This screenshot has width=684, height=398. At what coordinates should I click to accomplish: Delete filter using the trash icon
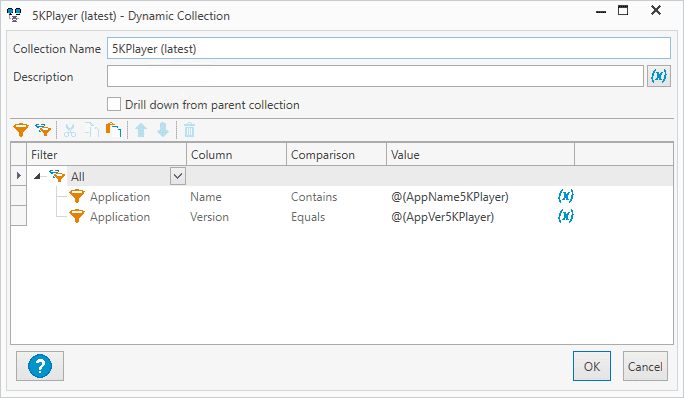pyautogui.click(x=189, y=130)
